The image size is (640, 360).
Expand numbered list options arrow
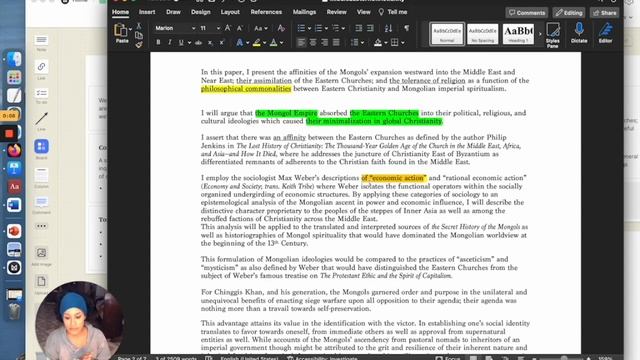tap(326, 29)
